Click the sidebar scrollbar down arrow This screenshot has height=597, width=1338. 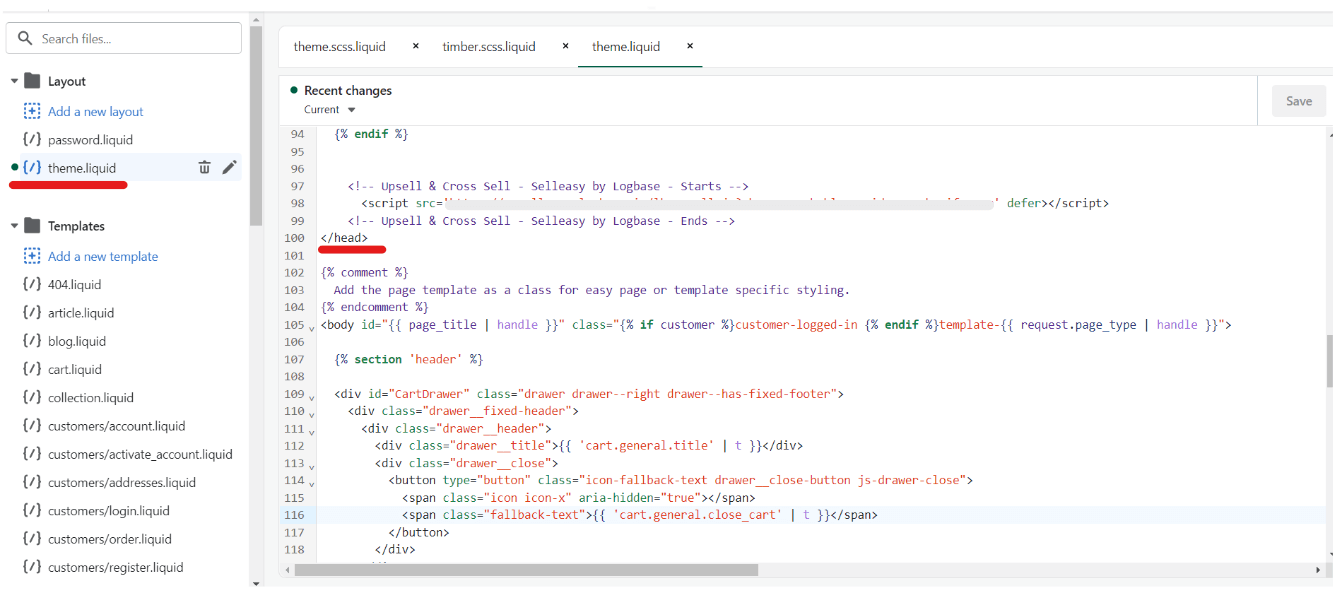[x=256, y=583]
